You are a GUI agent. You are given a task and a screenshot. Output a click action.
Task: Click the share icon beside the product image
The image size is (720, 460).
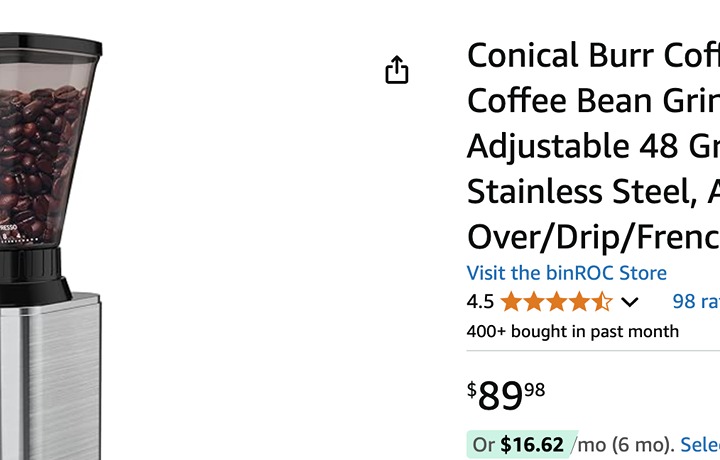(x=397, y=70)
